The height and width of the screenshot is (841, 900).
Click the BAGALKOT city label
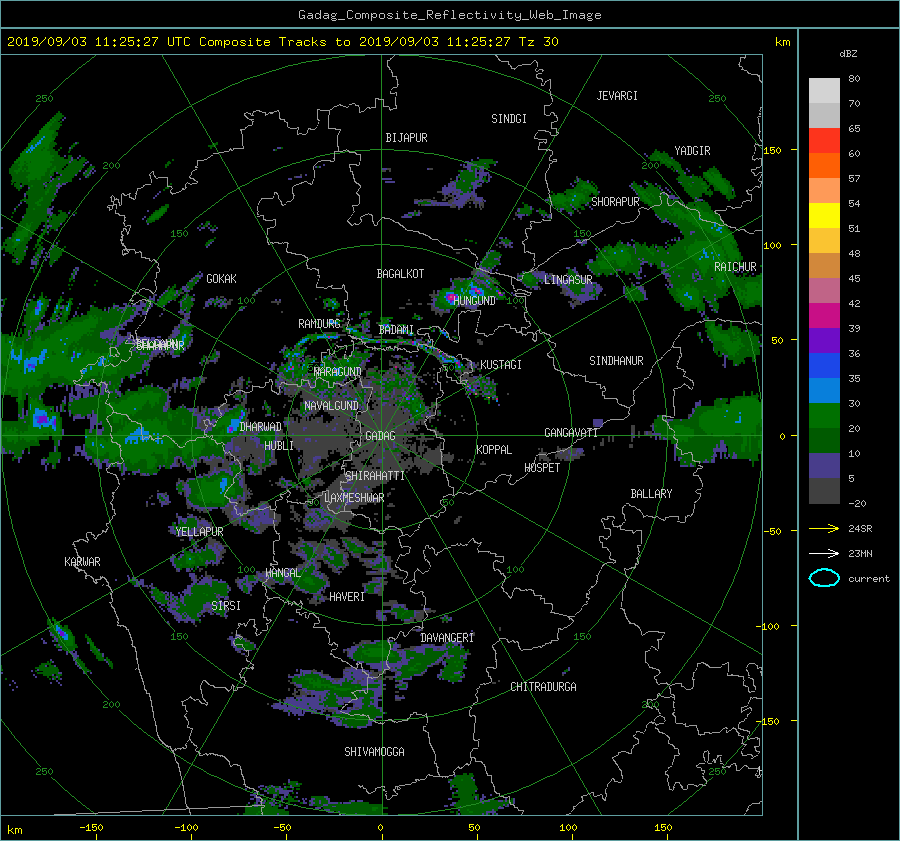[400, 274]
